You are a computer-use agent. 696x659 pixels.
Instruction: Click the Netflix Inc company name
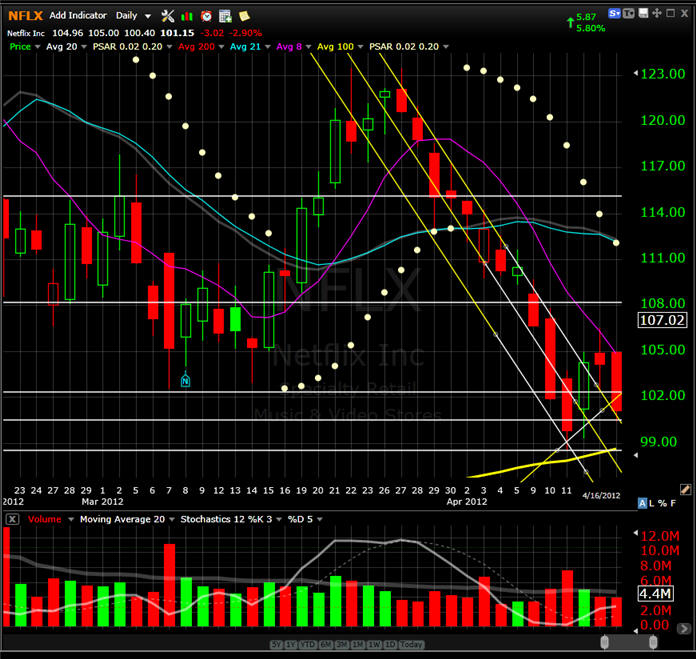coord(26,33)
